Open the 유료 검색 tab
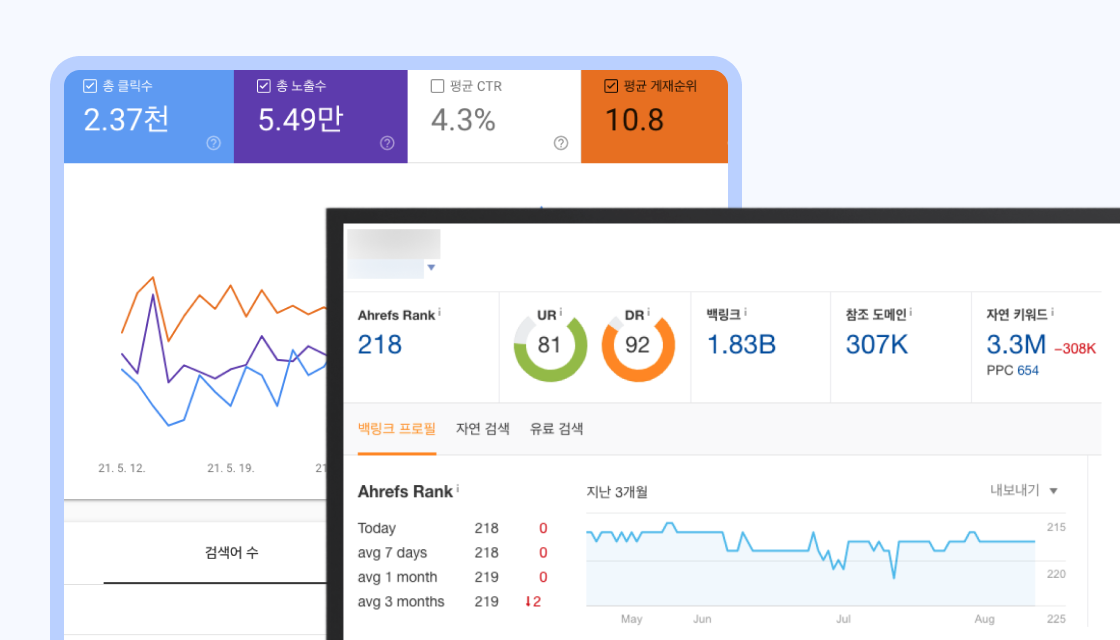Viewport: 1120px width, 640px height. point(556,429)
